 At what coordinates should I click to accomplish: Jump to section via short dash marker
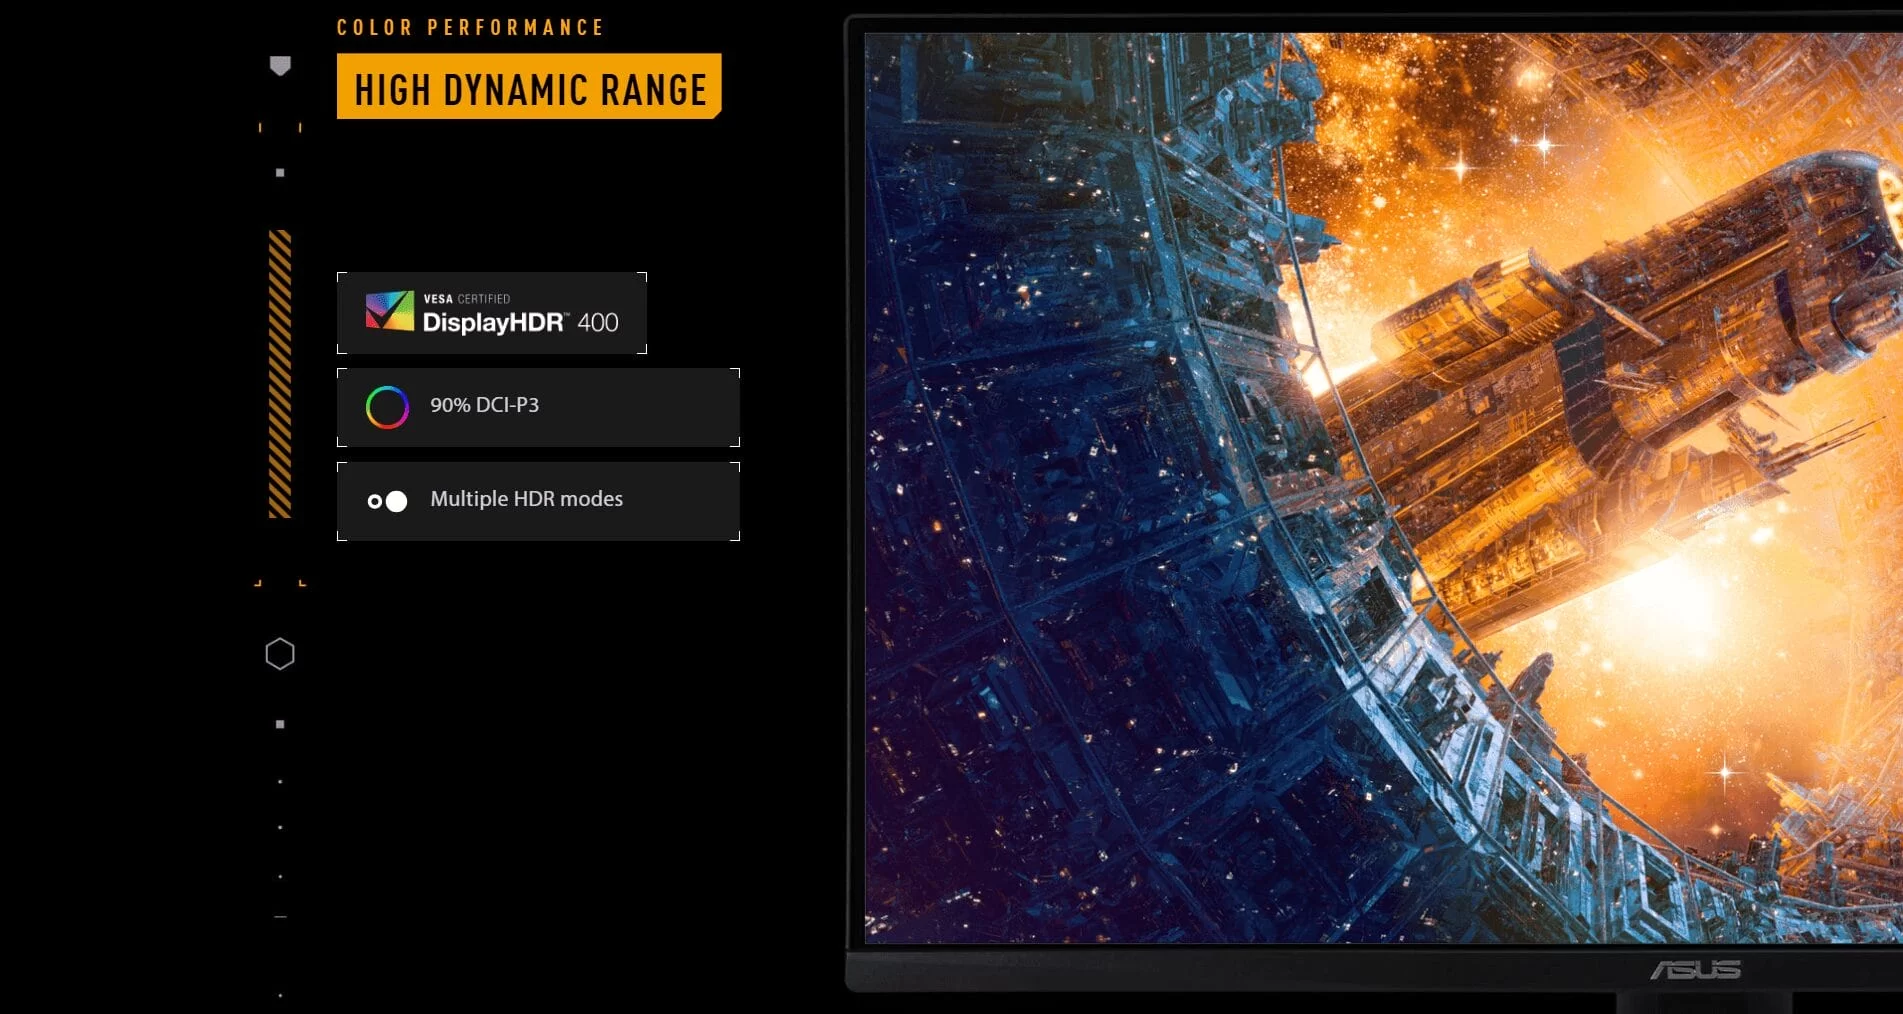(280, 916)
